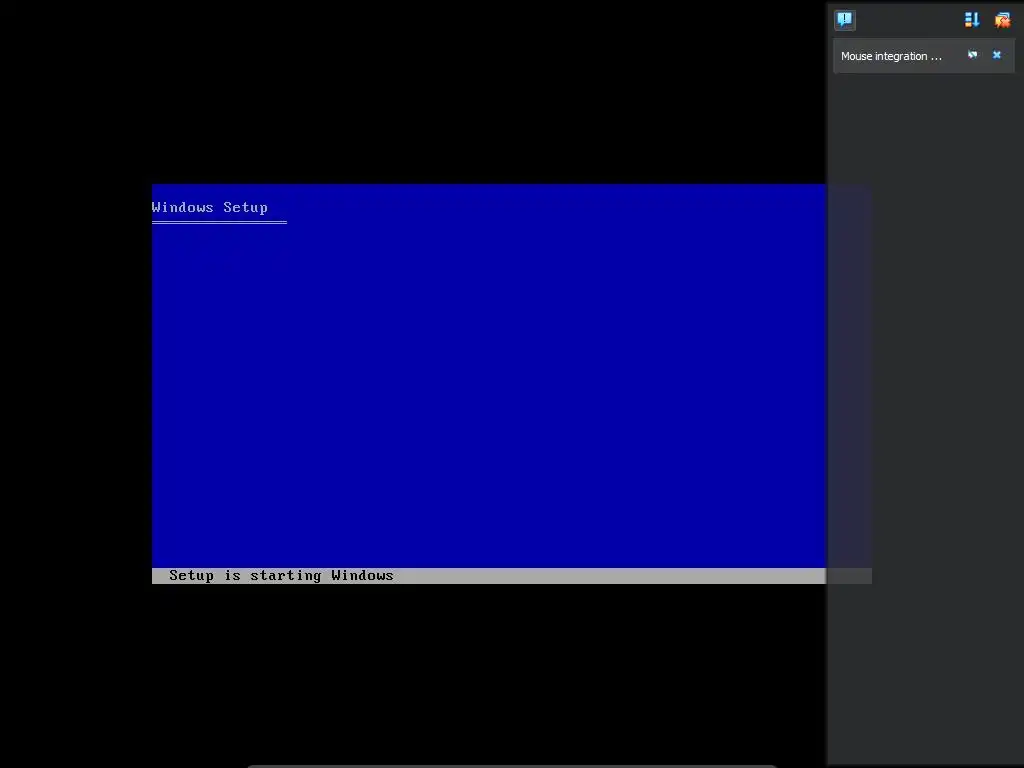Click the 'Windows Setup' heading text
1024x768 pixels.
(x=210, y=207)
